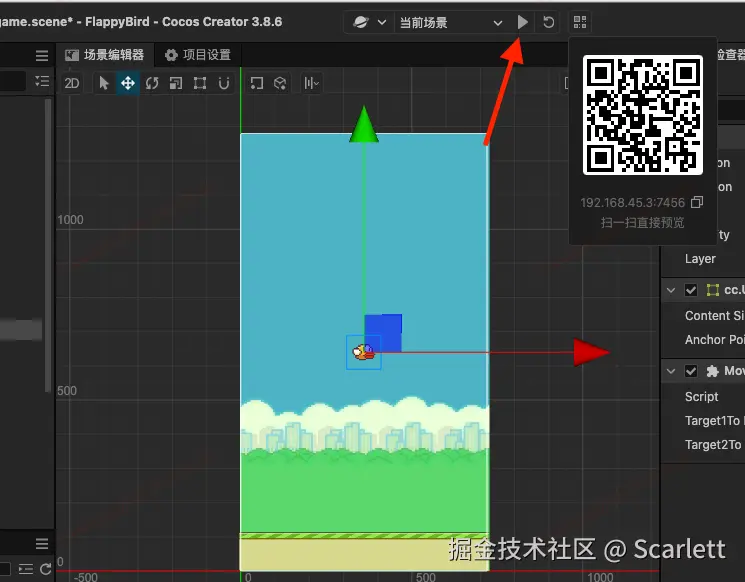The height and width of the screenshot is (582, 745).
Task: Click the play preview button
Action: tap(522, 22)
